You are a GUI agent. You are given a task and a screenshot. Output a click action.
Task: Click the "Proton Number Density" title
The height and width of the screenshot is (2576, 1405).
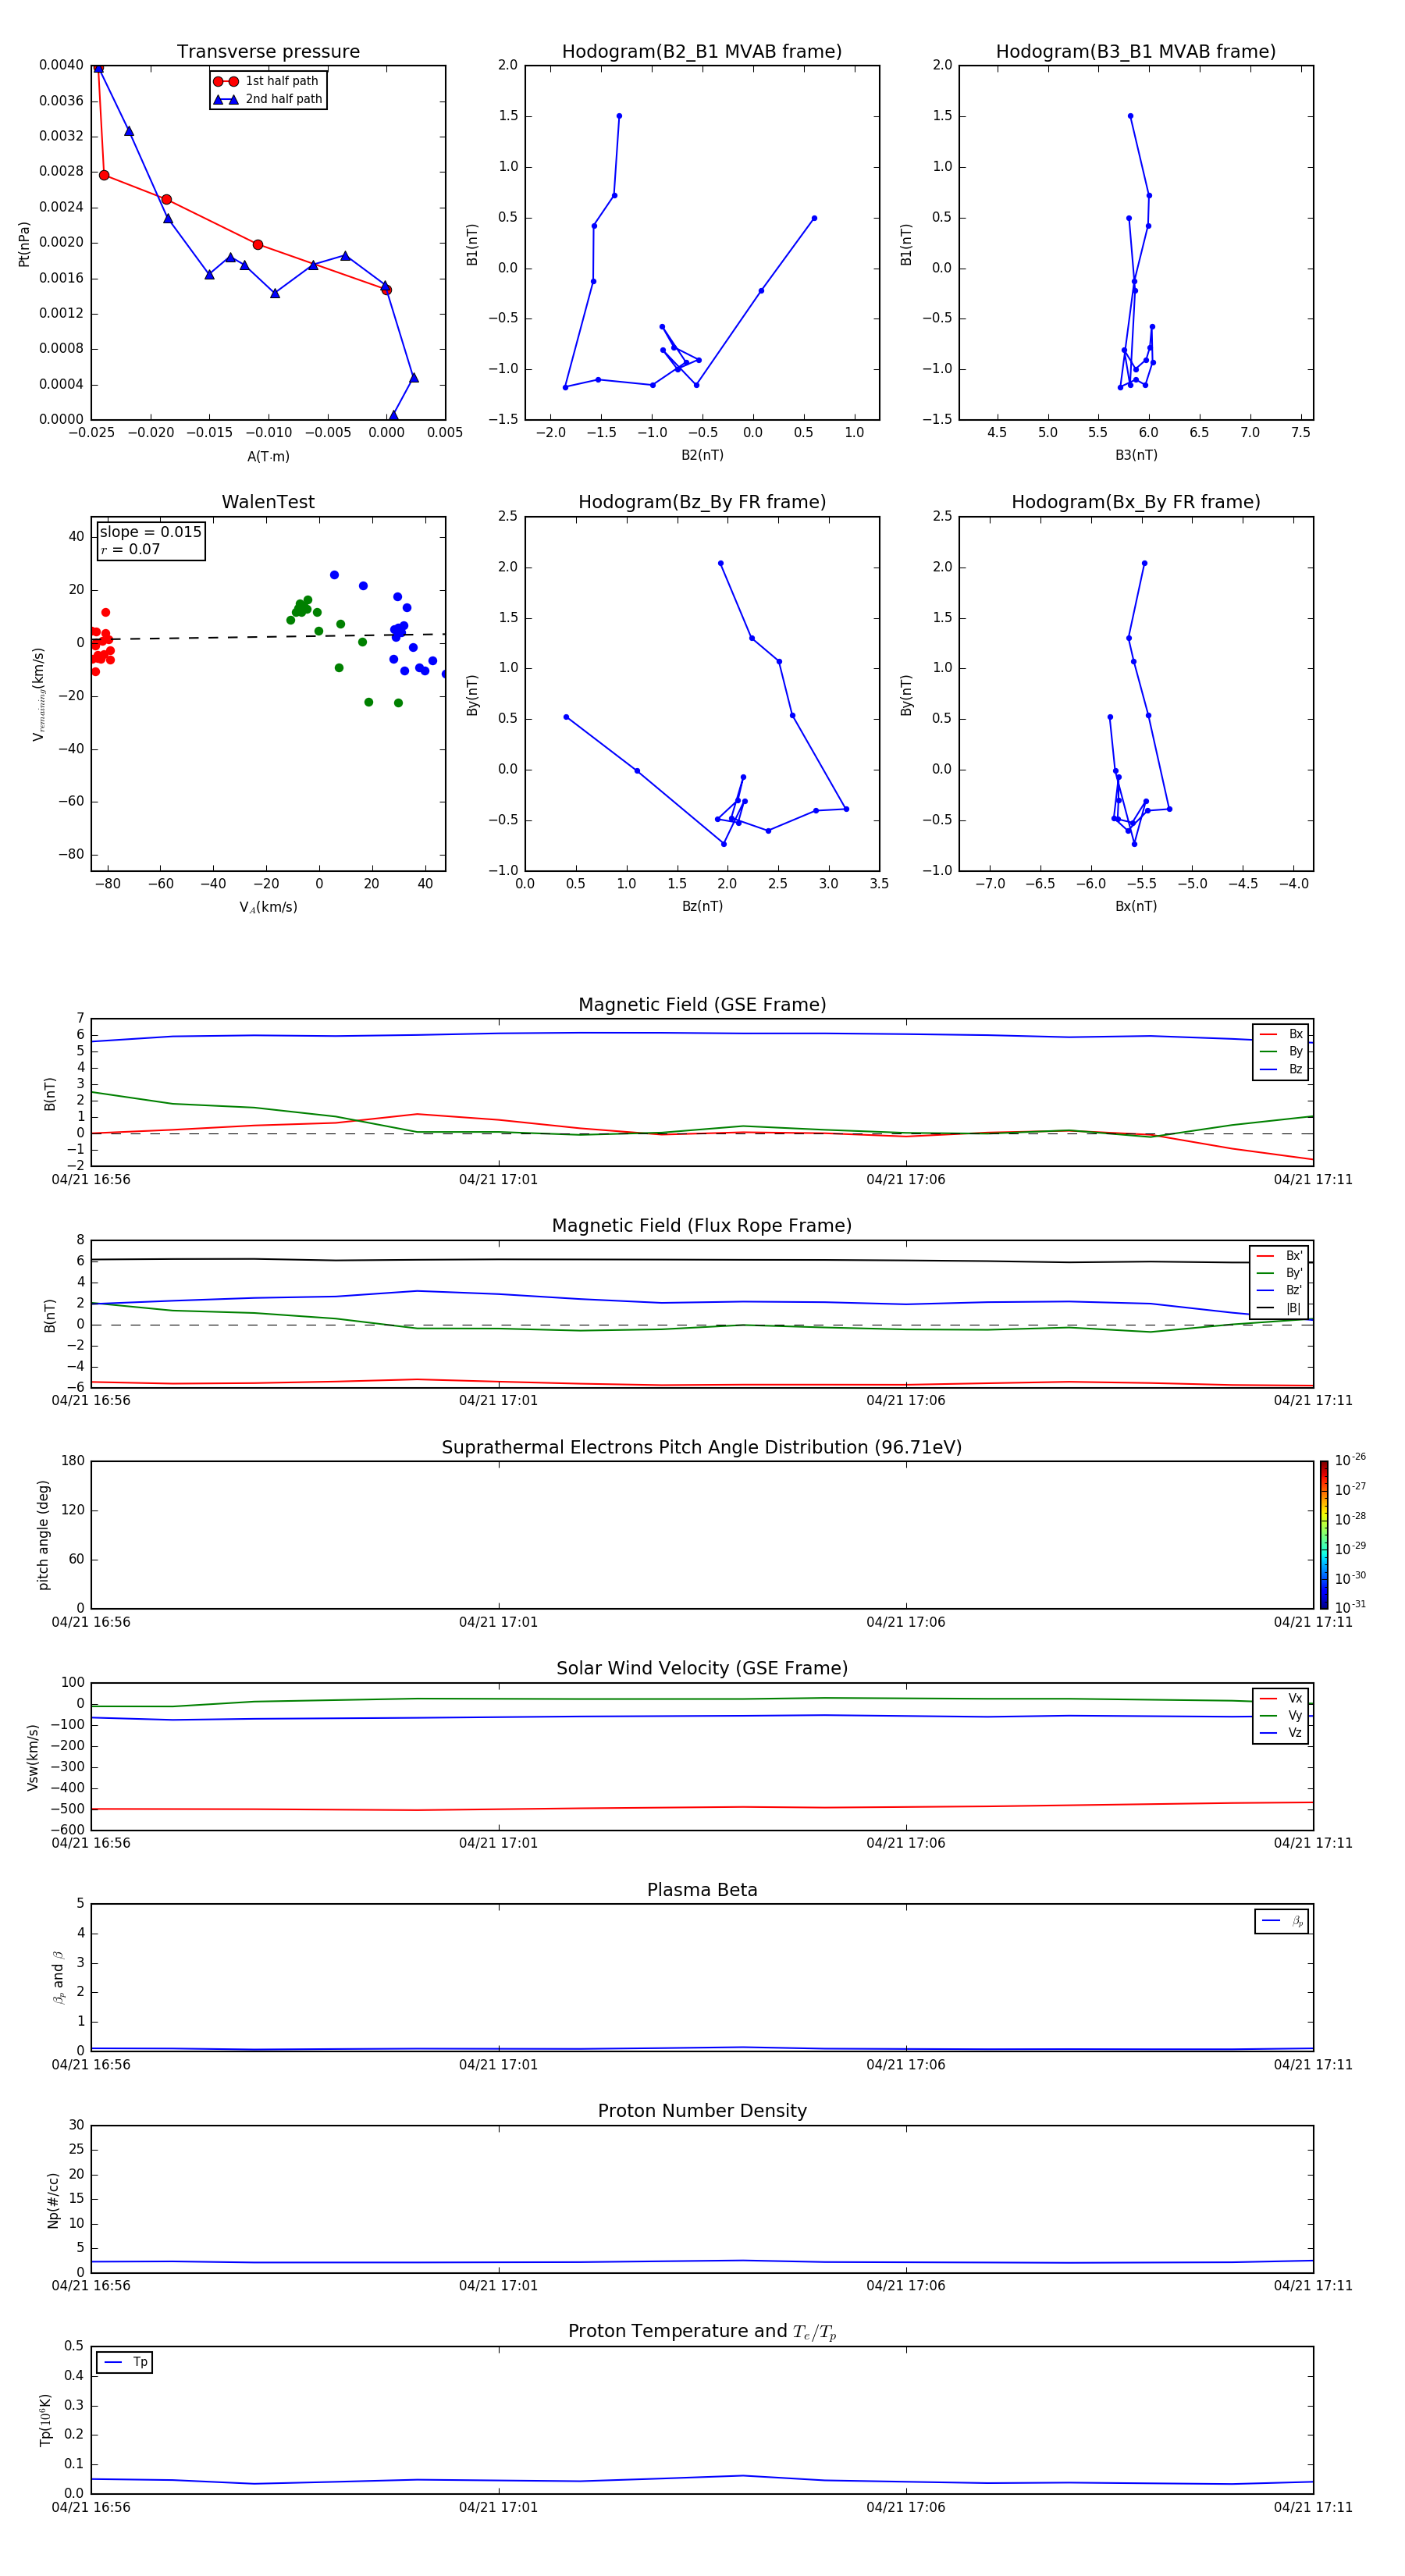[702, 2111]
